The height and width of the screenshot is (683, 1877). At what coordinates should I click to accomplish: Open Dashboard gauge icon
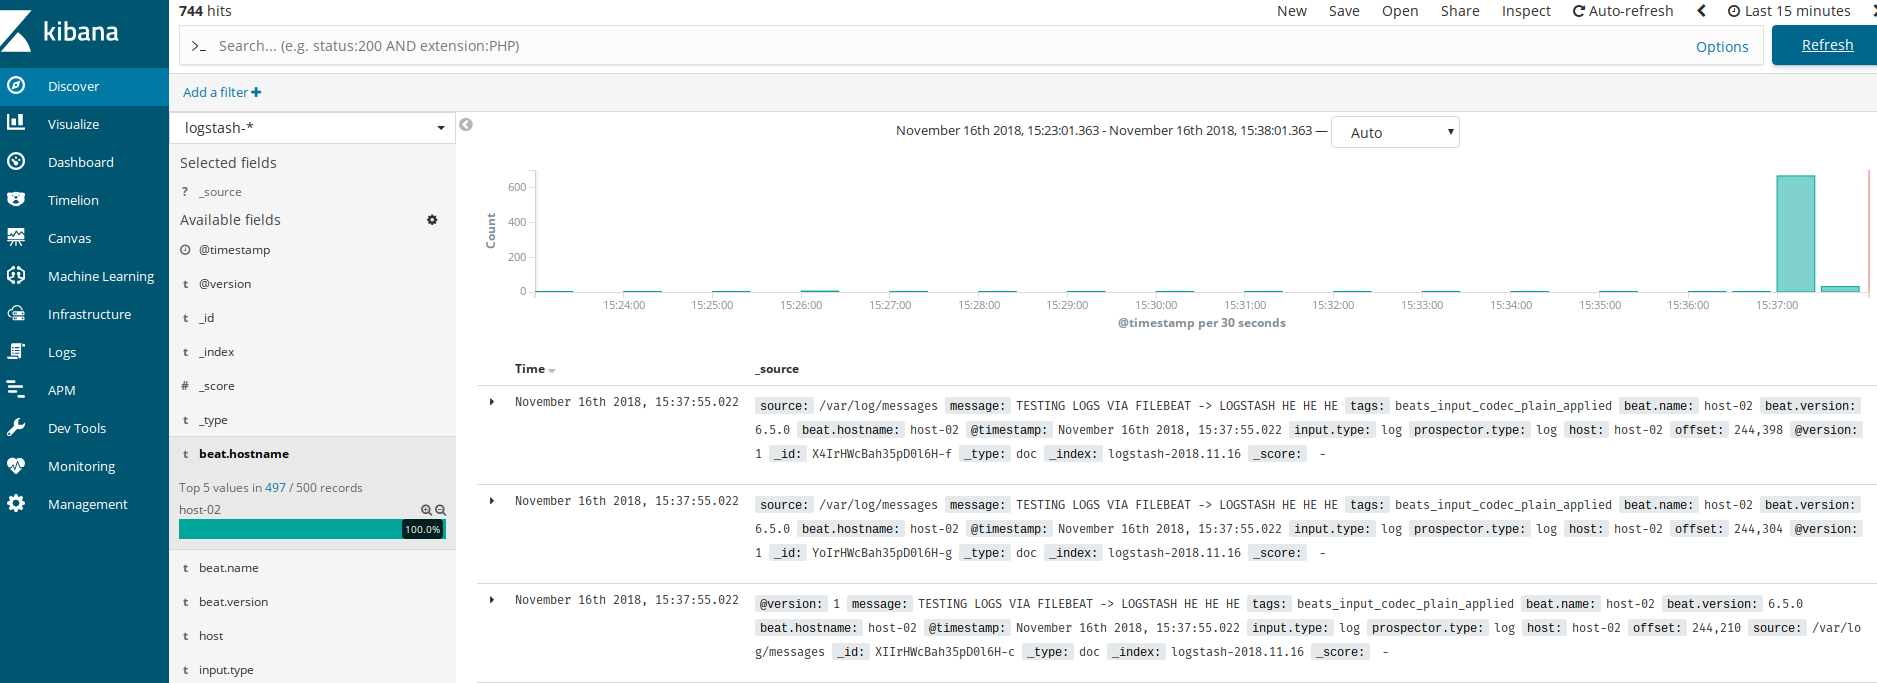pyautogui.click(x=16, y=161)
